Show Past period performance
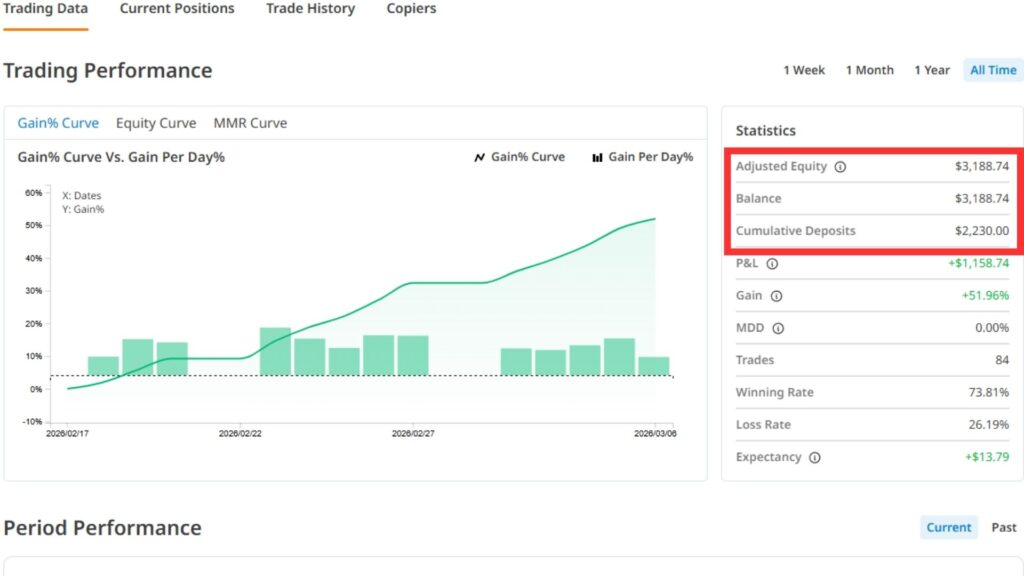 click(1003, 527)
